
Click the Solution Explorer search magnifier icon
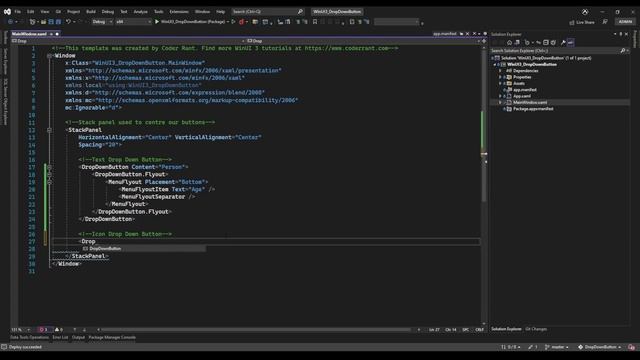tap(623, 51)
